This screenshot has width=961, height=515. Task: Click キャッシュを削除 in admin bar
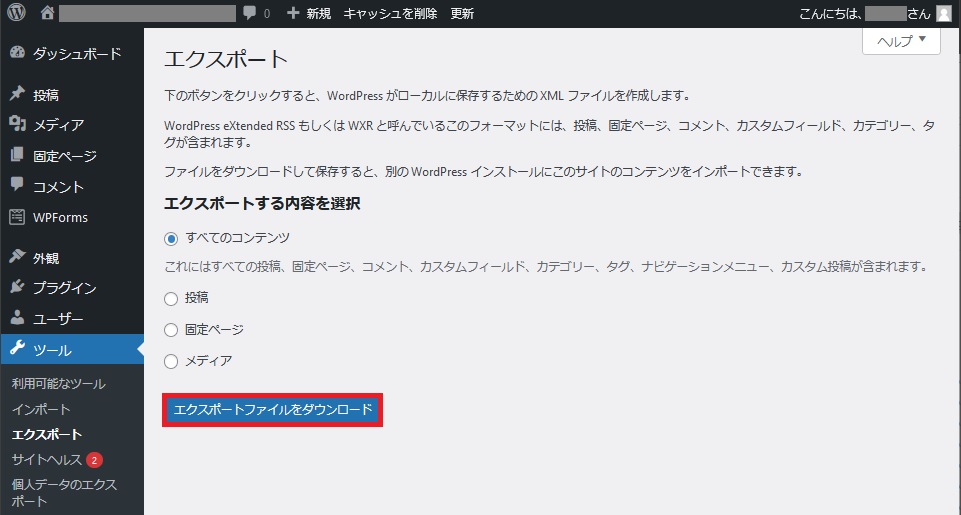(x=390, y=13)
